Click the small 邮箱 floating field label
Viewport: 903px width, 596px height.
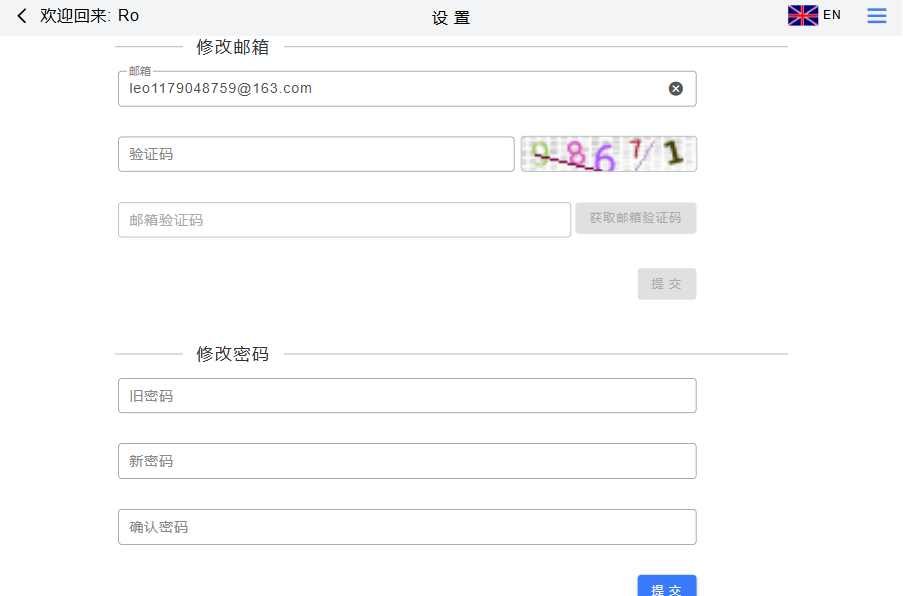pos(140,71)
